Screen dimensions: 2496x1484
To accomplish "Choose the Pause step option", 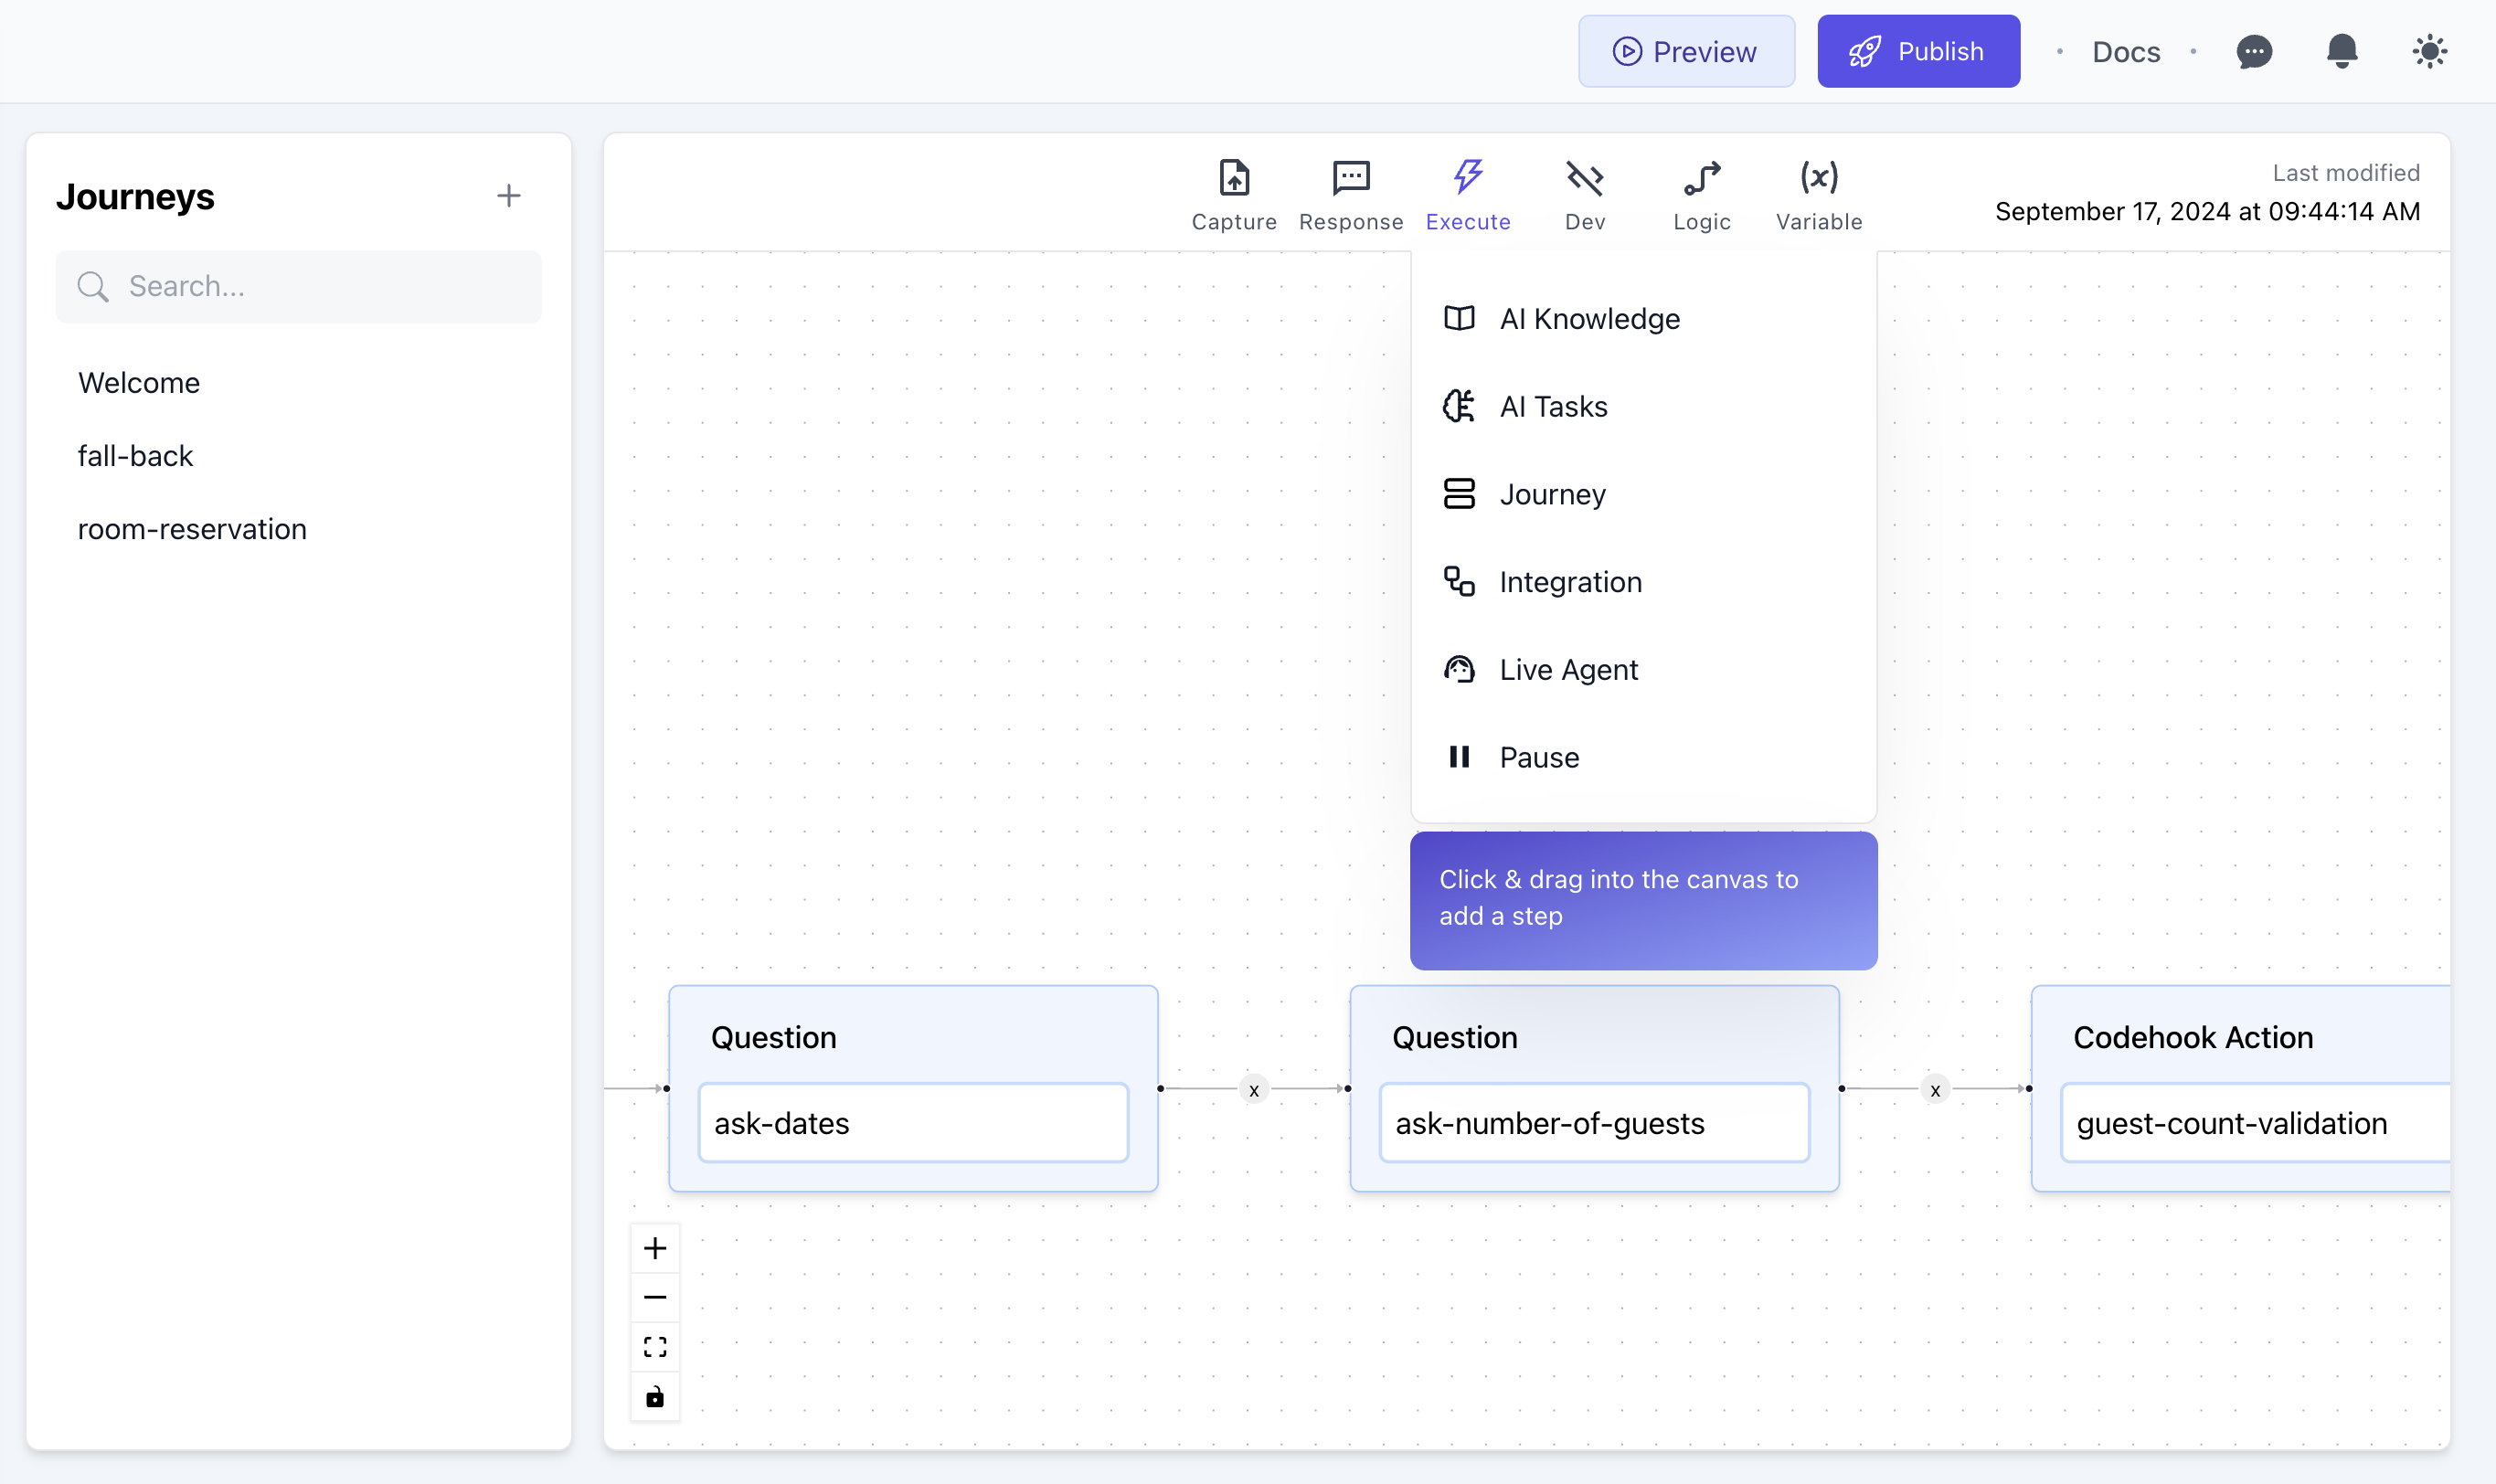I will 1538,757.
